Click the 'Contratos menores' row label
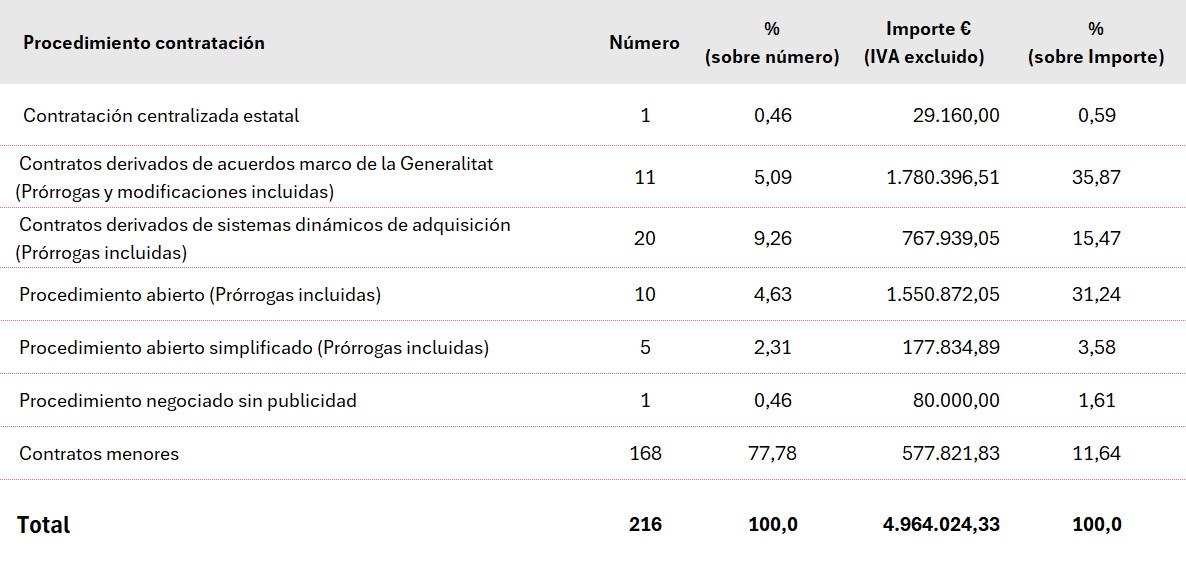This screenshot has width=1186, height=581. point(99,454)
